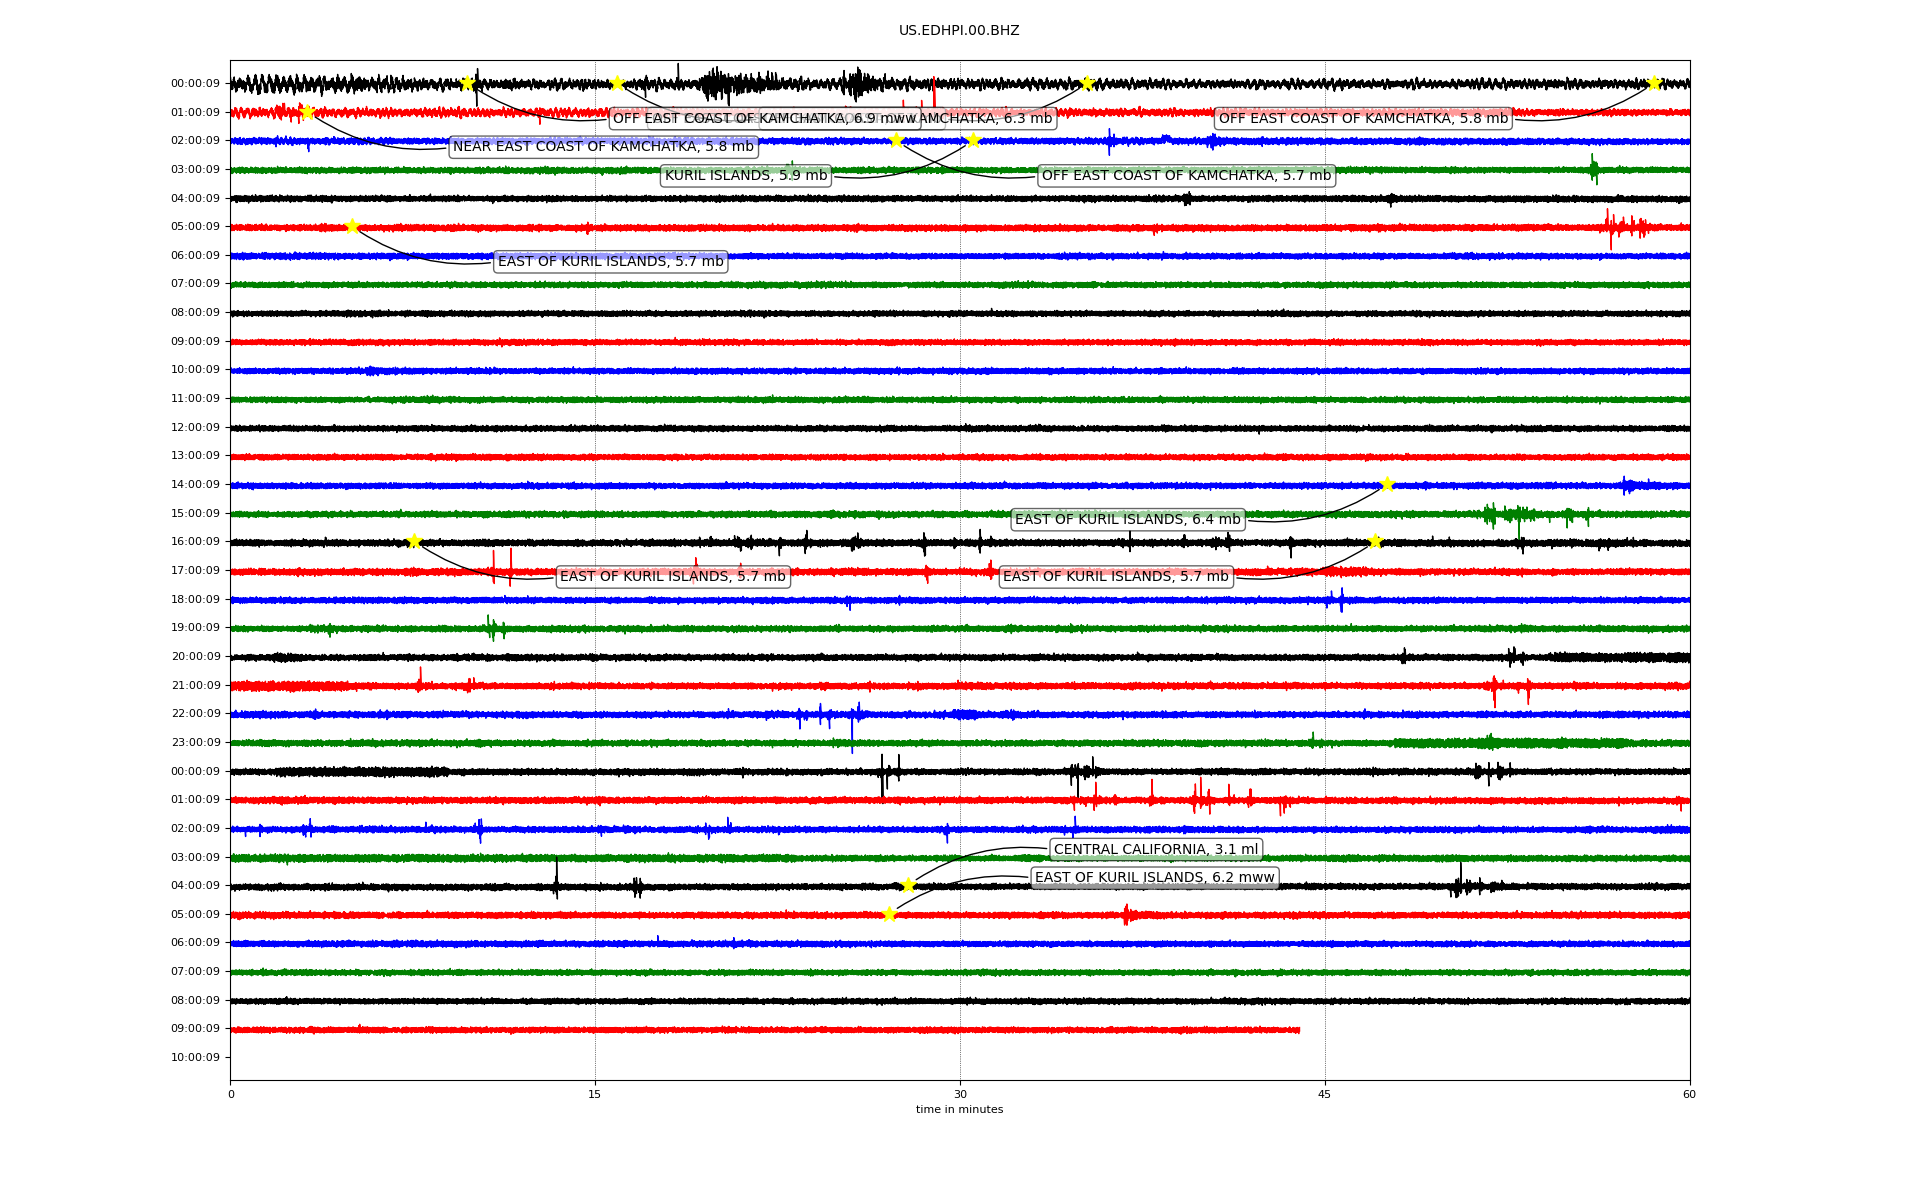Select the 'OFF EAST COAST OF KAMCHATKA, 6.9 mww' label
This screenshot has width=1920, height=1200.
click(x=765, y=118)
